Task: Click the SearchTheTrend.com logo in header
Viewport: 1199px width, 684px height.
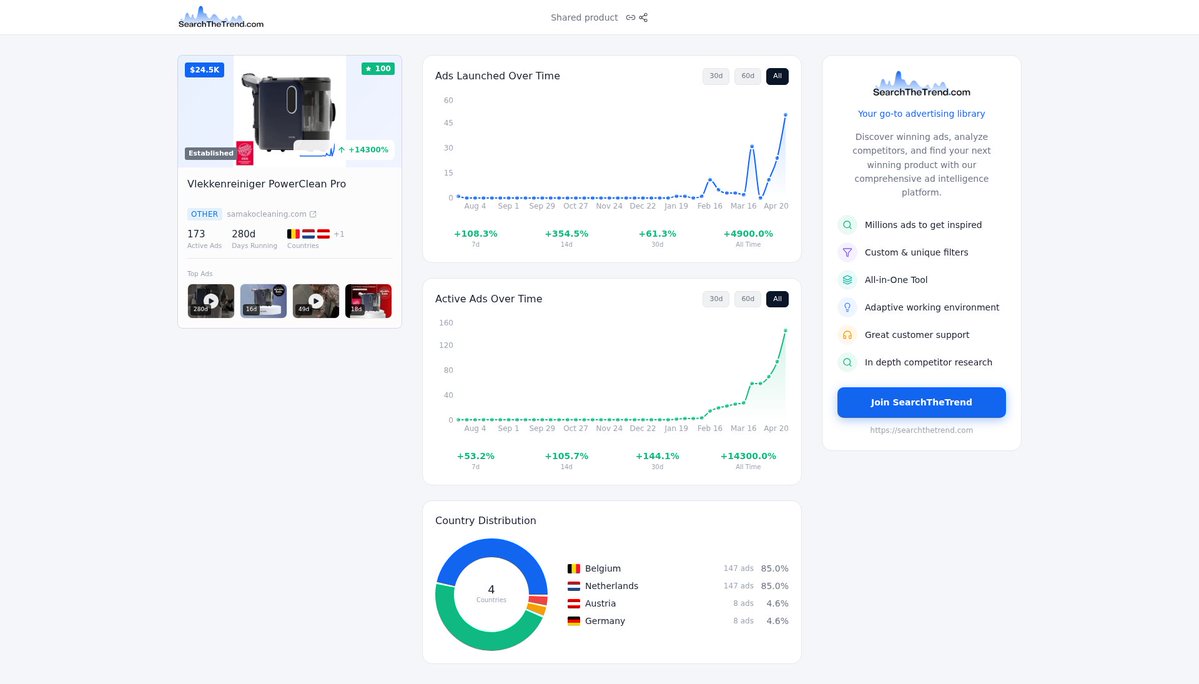Action: click(x=221, y=17)
